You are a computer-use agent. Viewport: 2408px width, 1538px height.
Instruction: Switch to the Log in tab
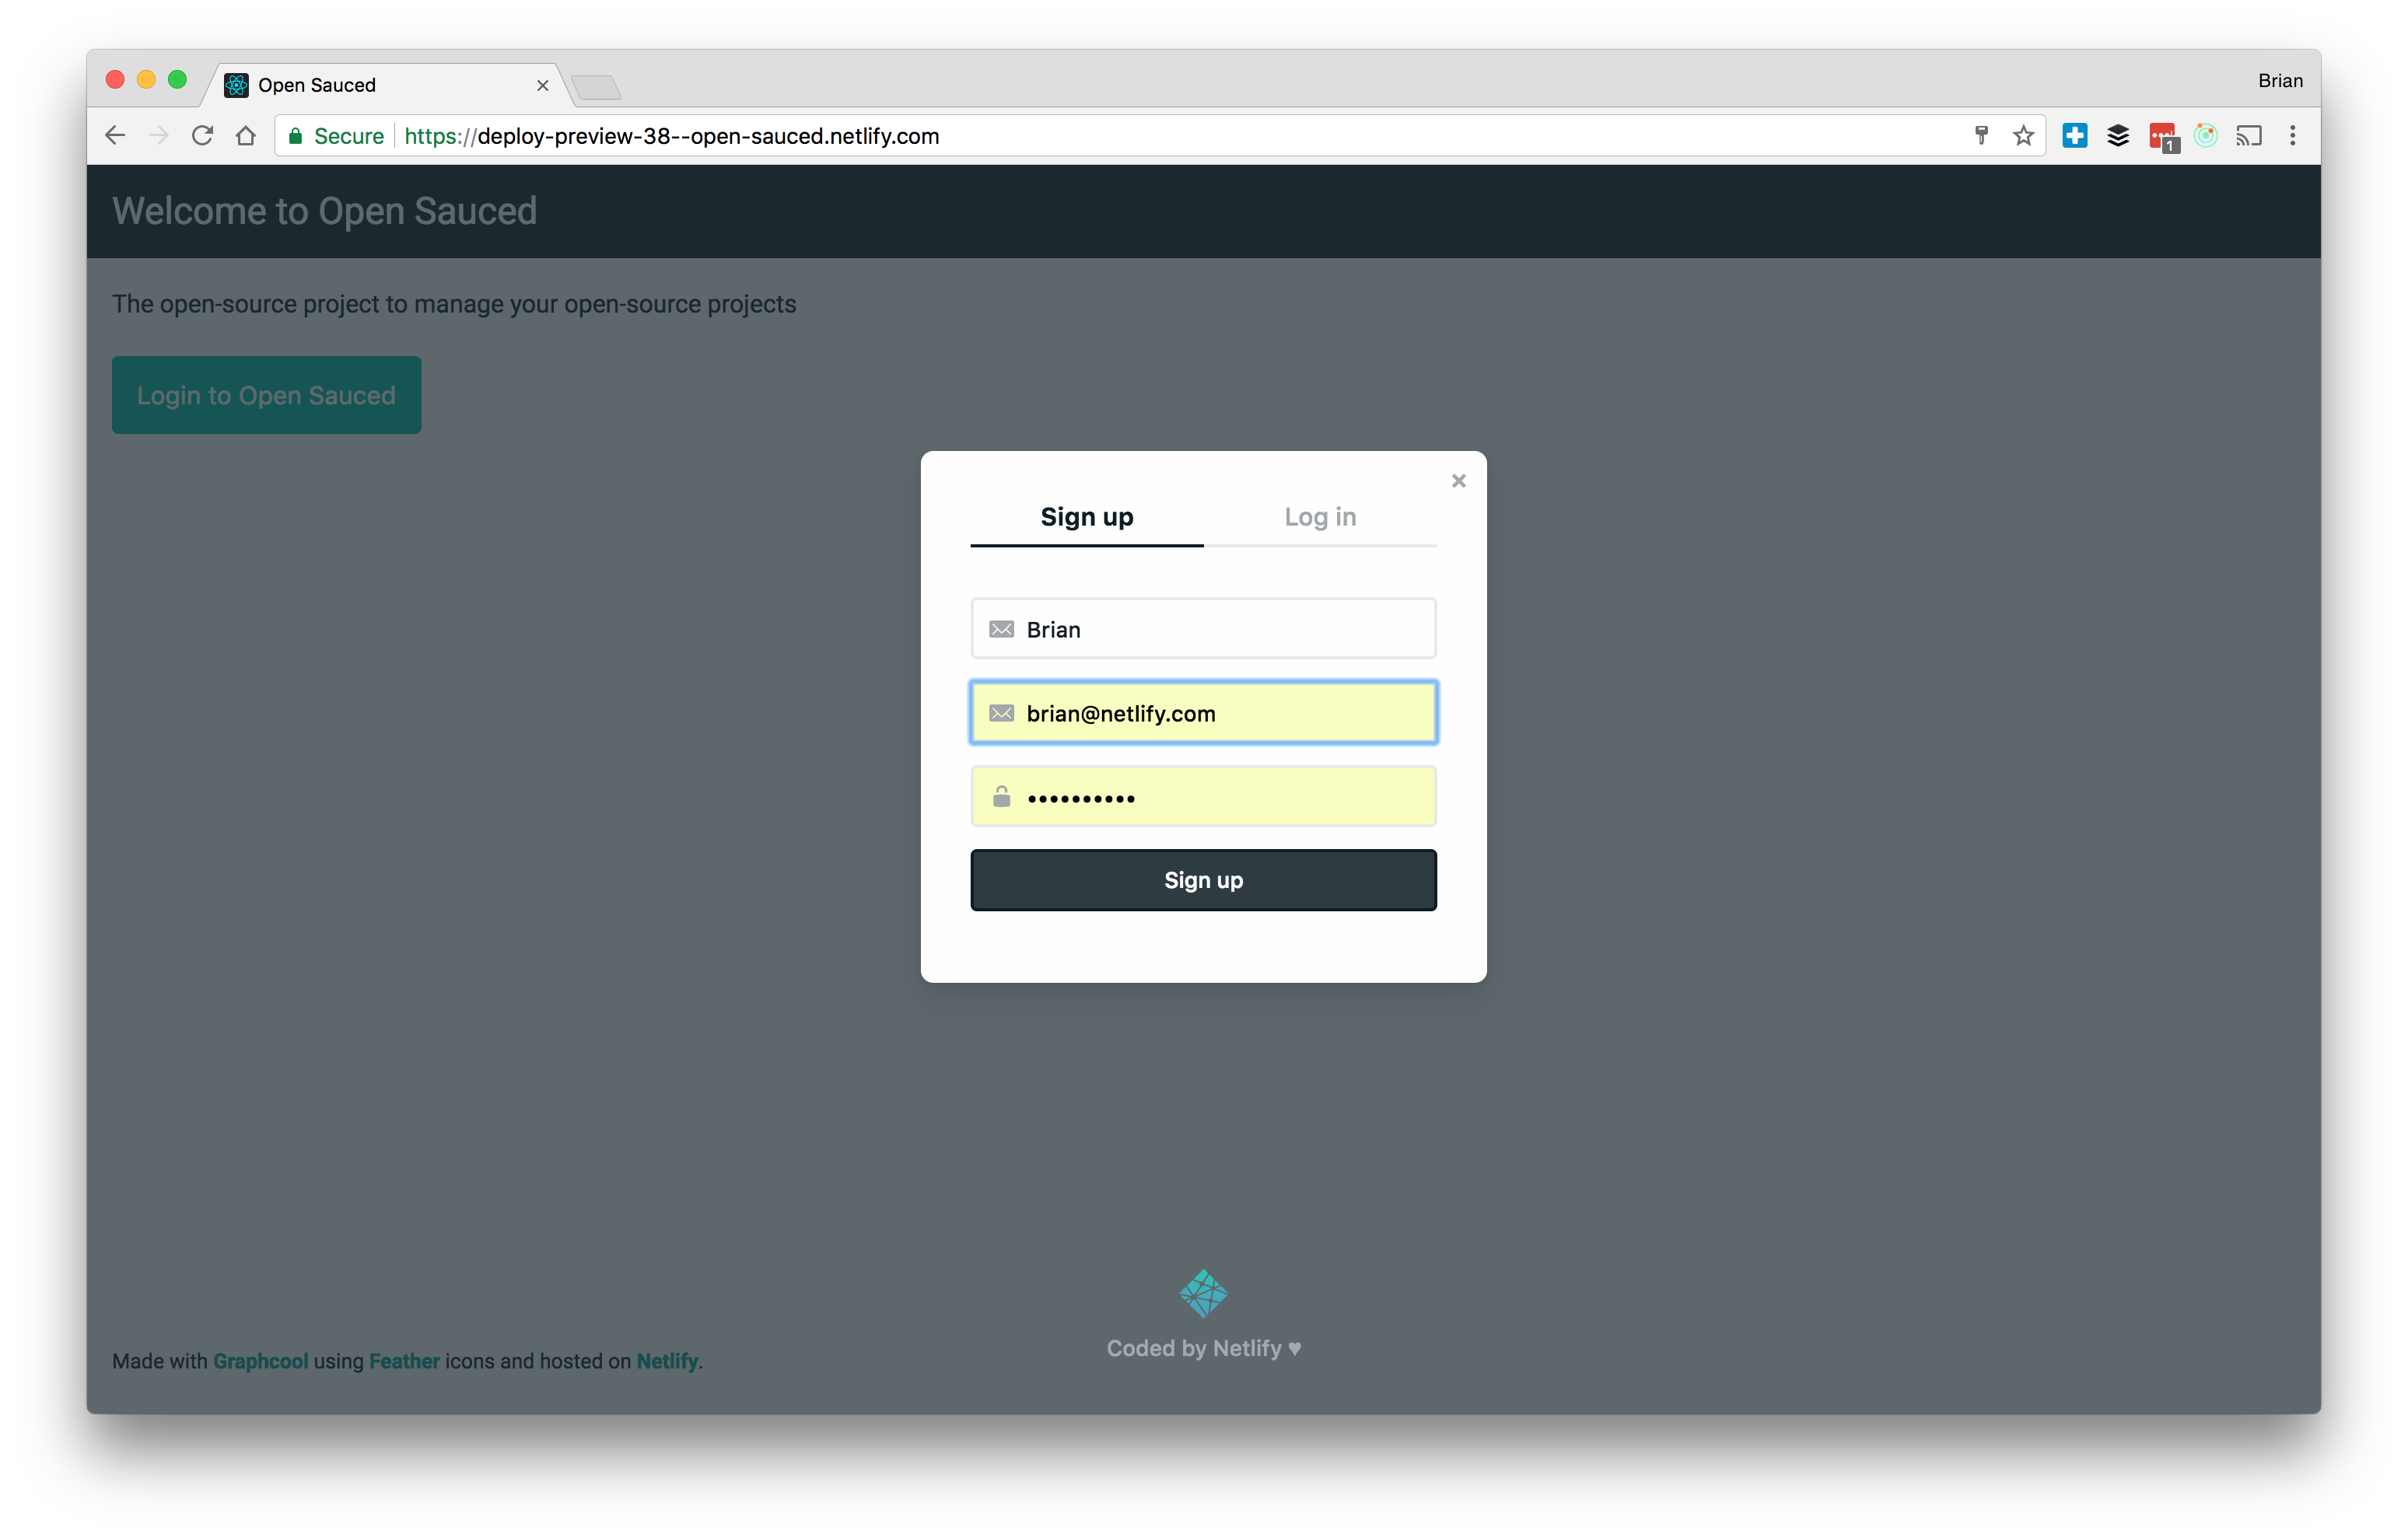tap(1320, 517)
